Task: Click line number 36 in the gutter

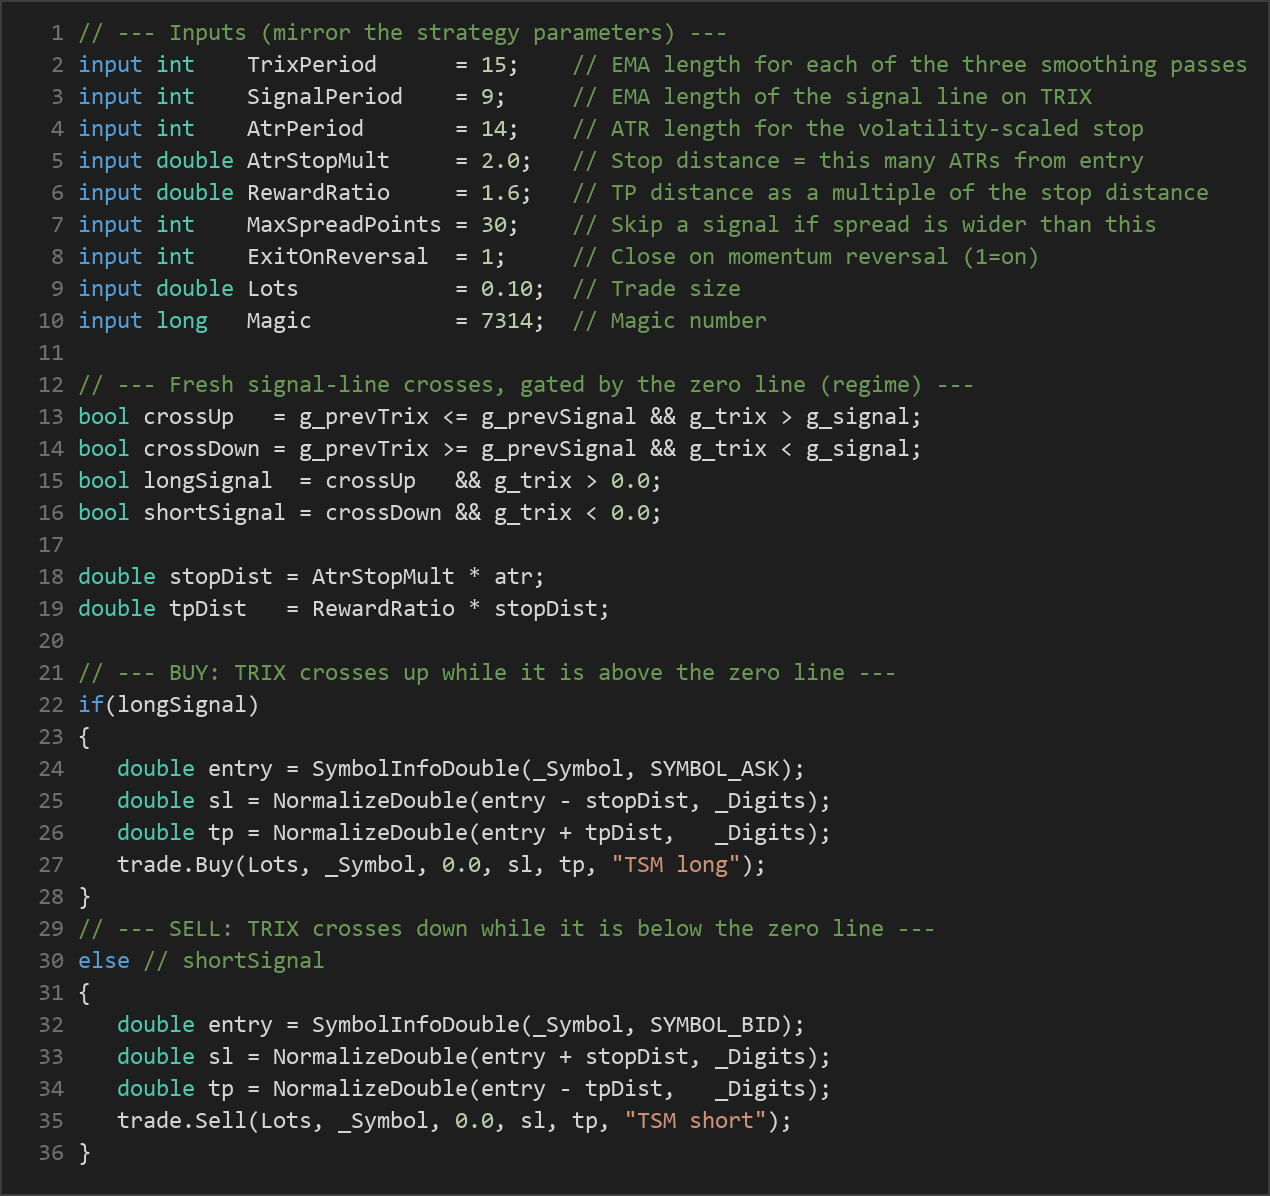Action: (x=51, y=1153)
